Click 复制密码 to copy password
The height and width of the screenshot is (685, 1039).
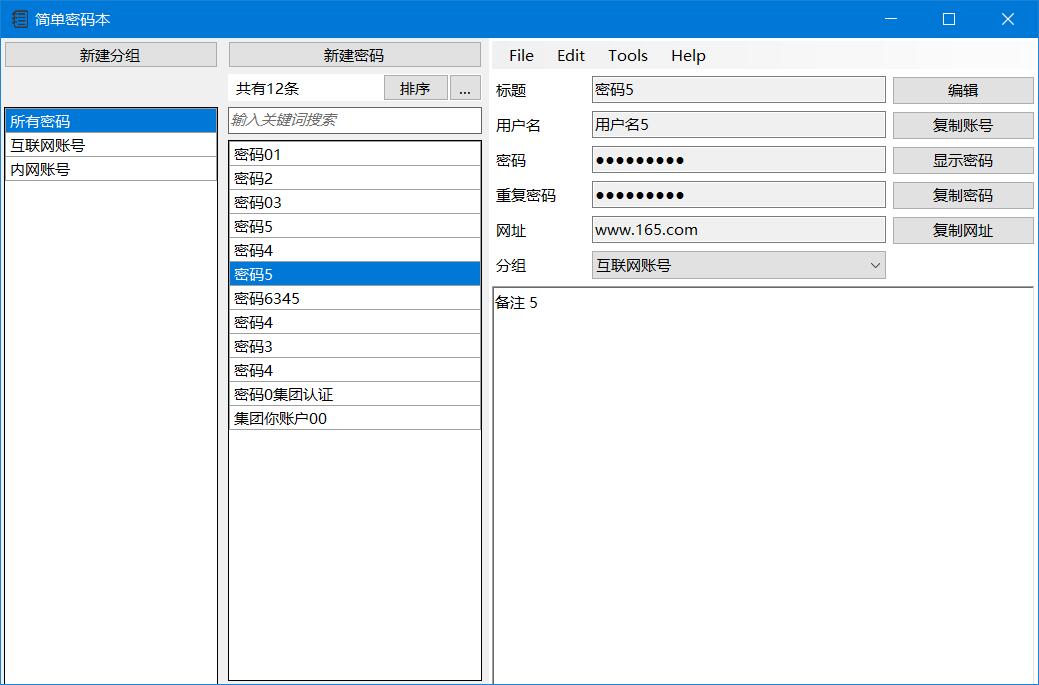pos(962,195)
